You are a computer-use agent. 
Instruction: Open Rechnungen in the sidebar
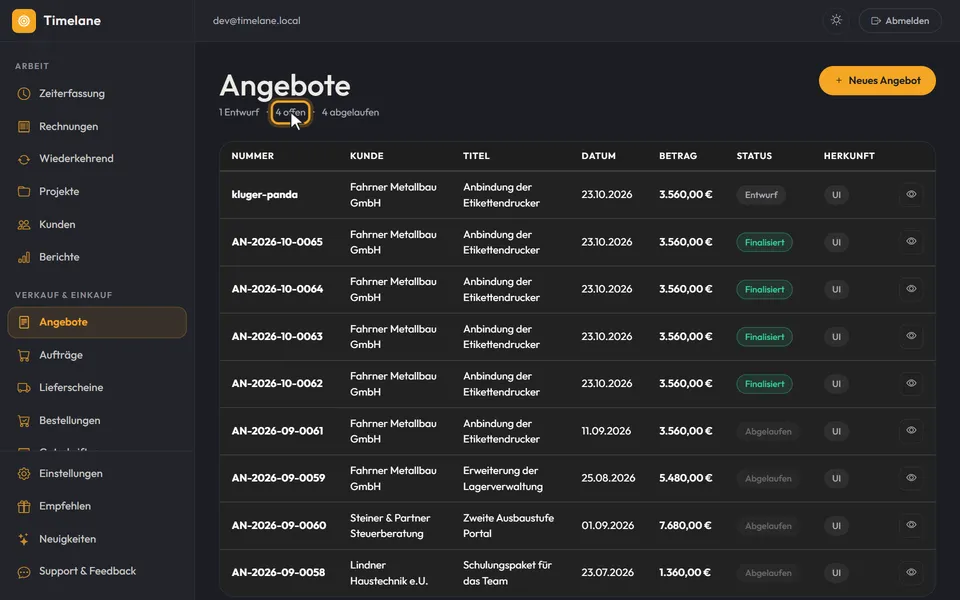tap(97, 127)
